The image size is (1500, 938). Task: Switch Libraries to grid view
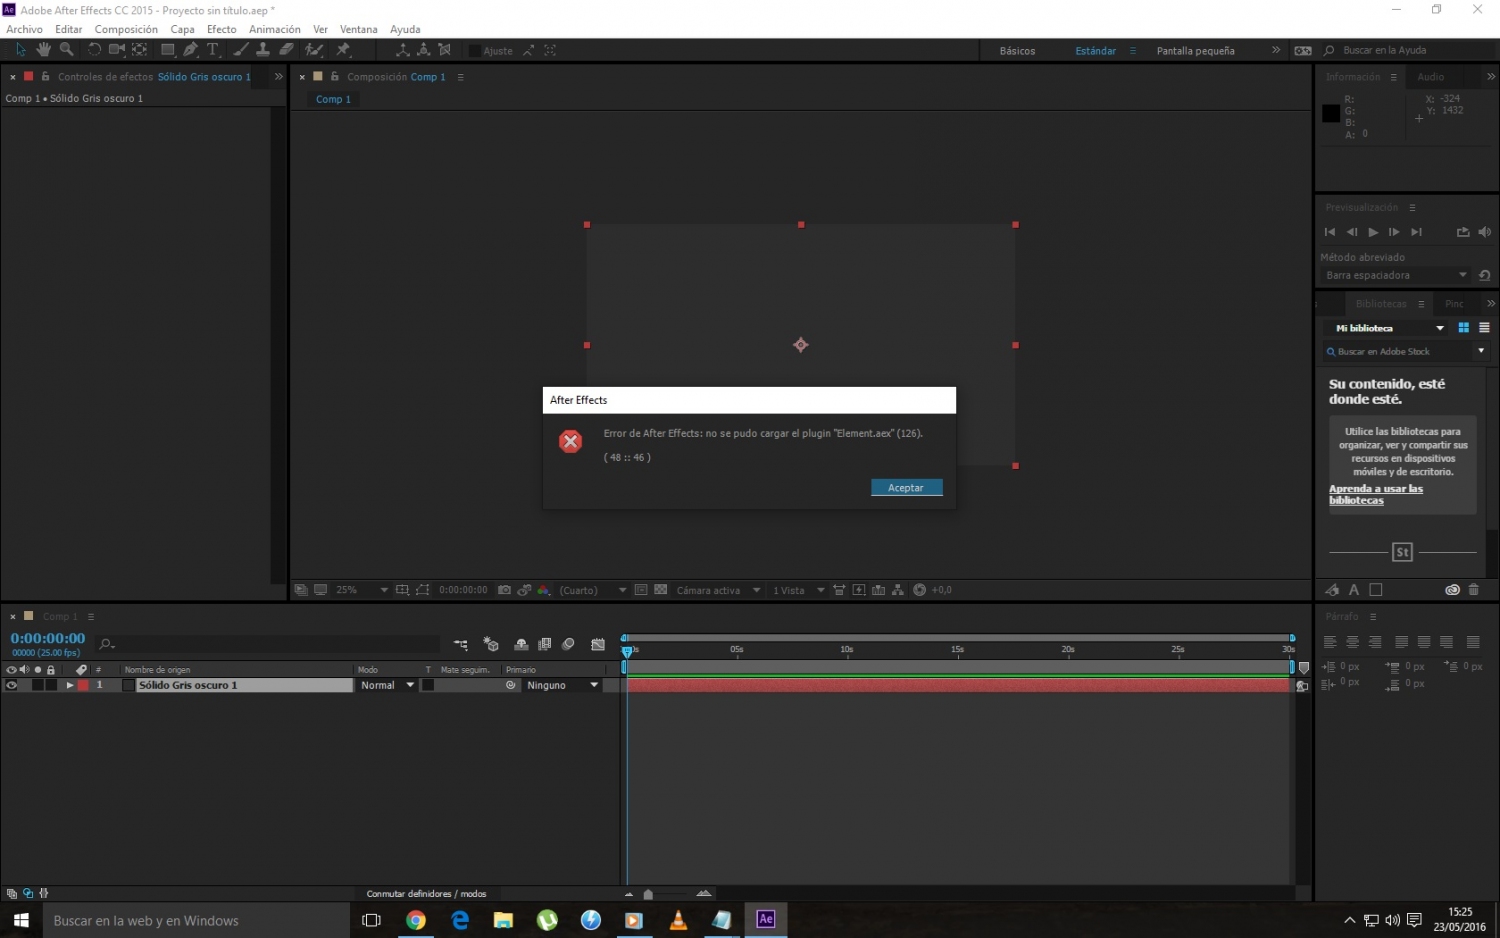1463,328
